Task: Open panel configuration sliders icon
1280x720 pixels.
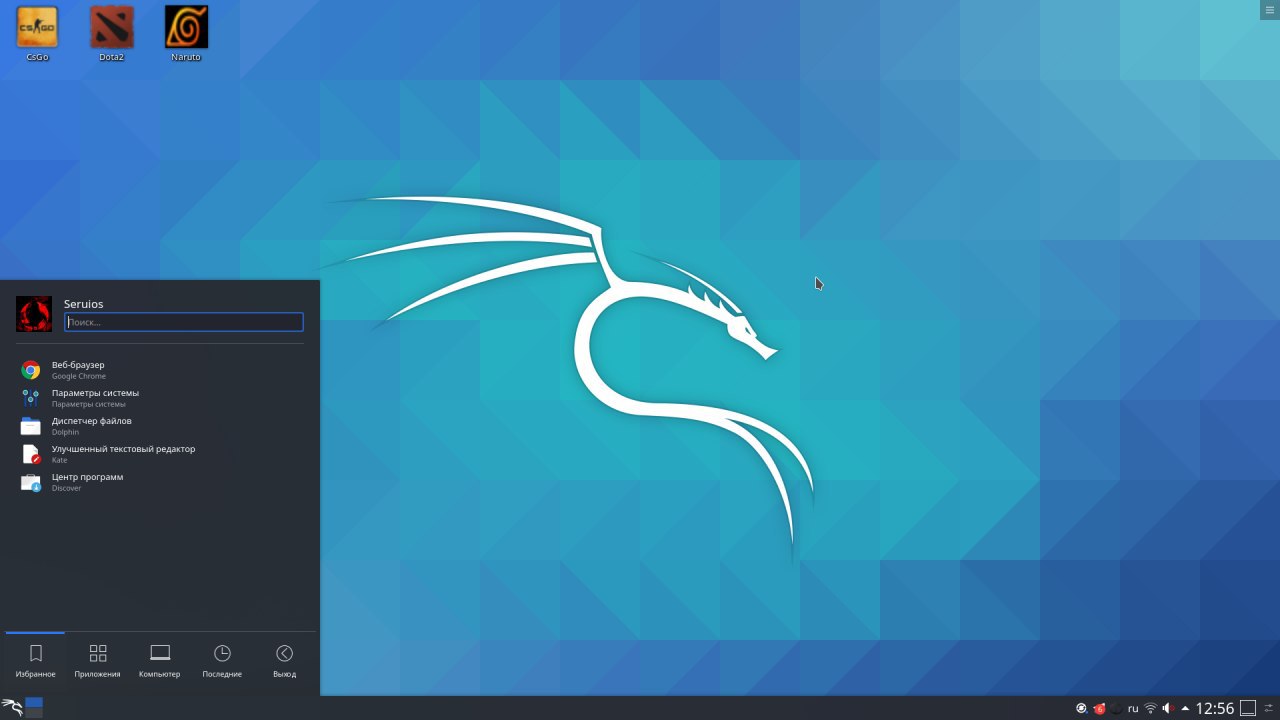Action: click(1269, 708)
